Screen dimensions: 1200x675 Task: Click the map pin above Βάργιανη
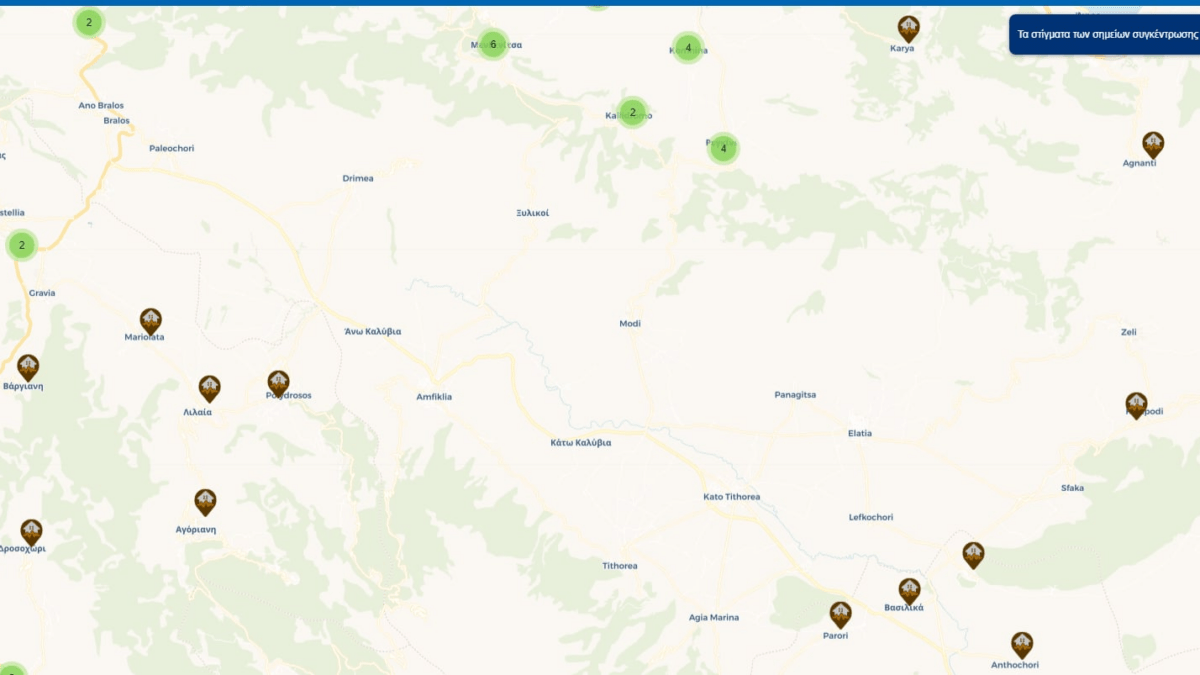pos(28,367)
